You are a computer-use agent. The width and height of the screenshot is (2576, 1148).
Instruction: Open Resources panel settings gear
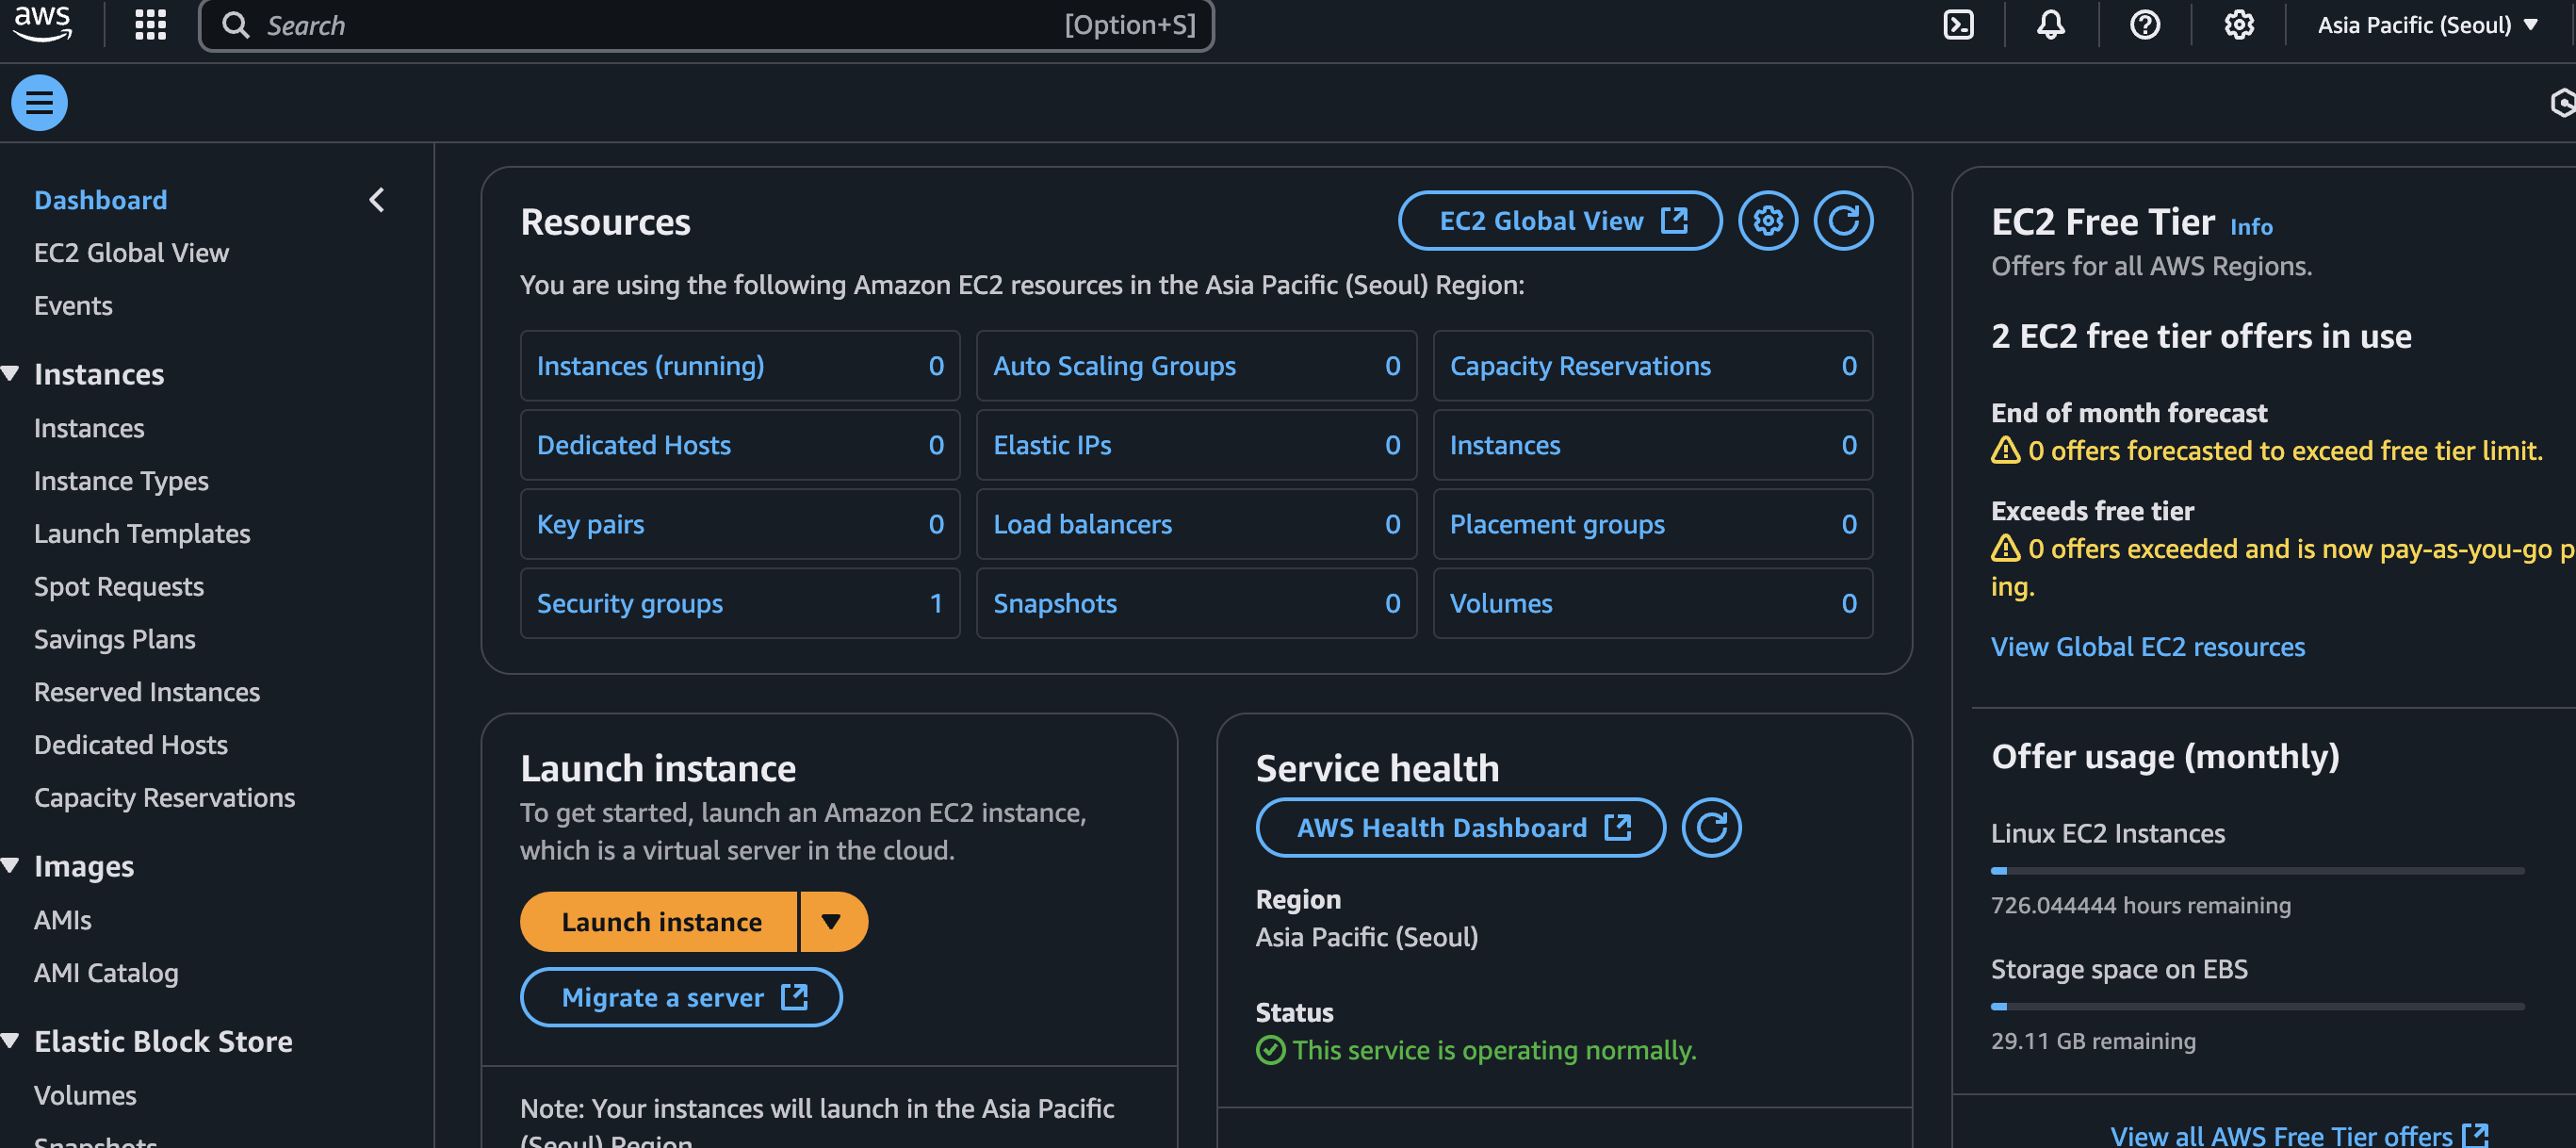tap(1767, 221)
